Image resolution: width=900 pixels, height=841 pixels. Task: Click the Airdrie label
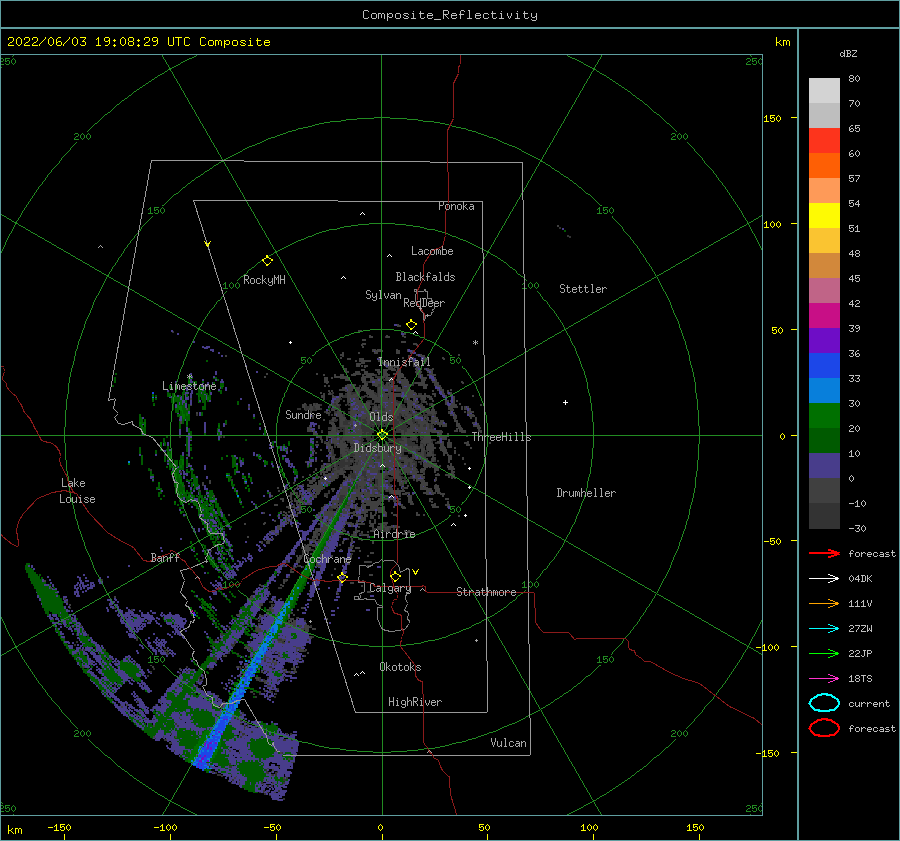(394, 534)
